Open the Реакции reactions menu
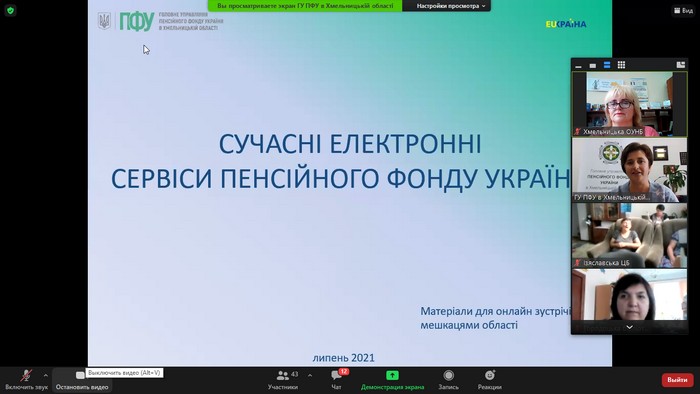This screenshot has height=394, width=700. (x=489, y=380)
